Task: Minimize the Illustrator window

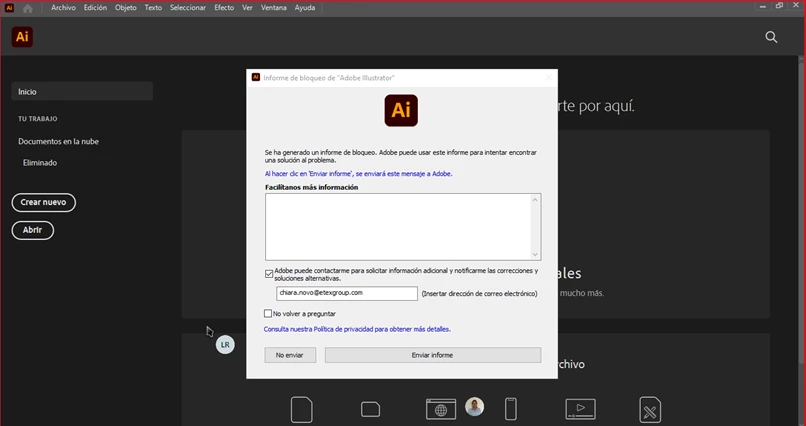Action: coord(763,6)
